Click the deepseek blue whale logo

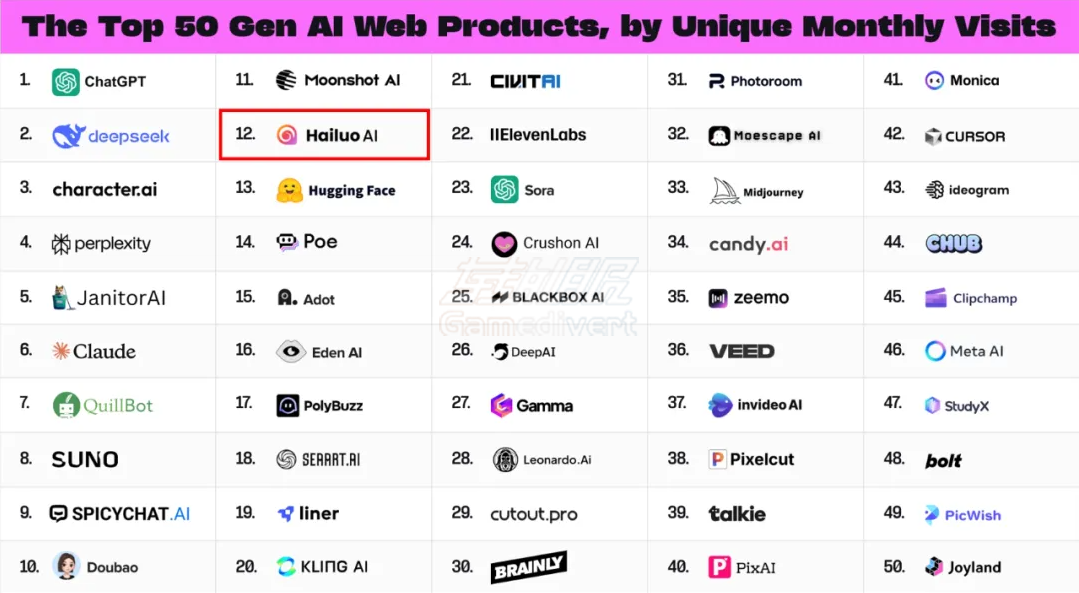(x=69, y=136)
